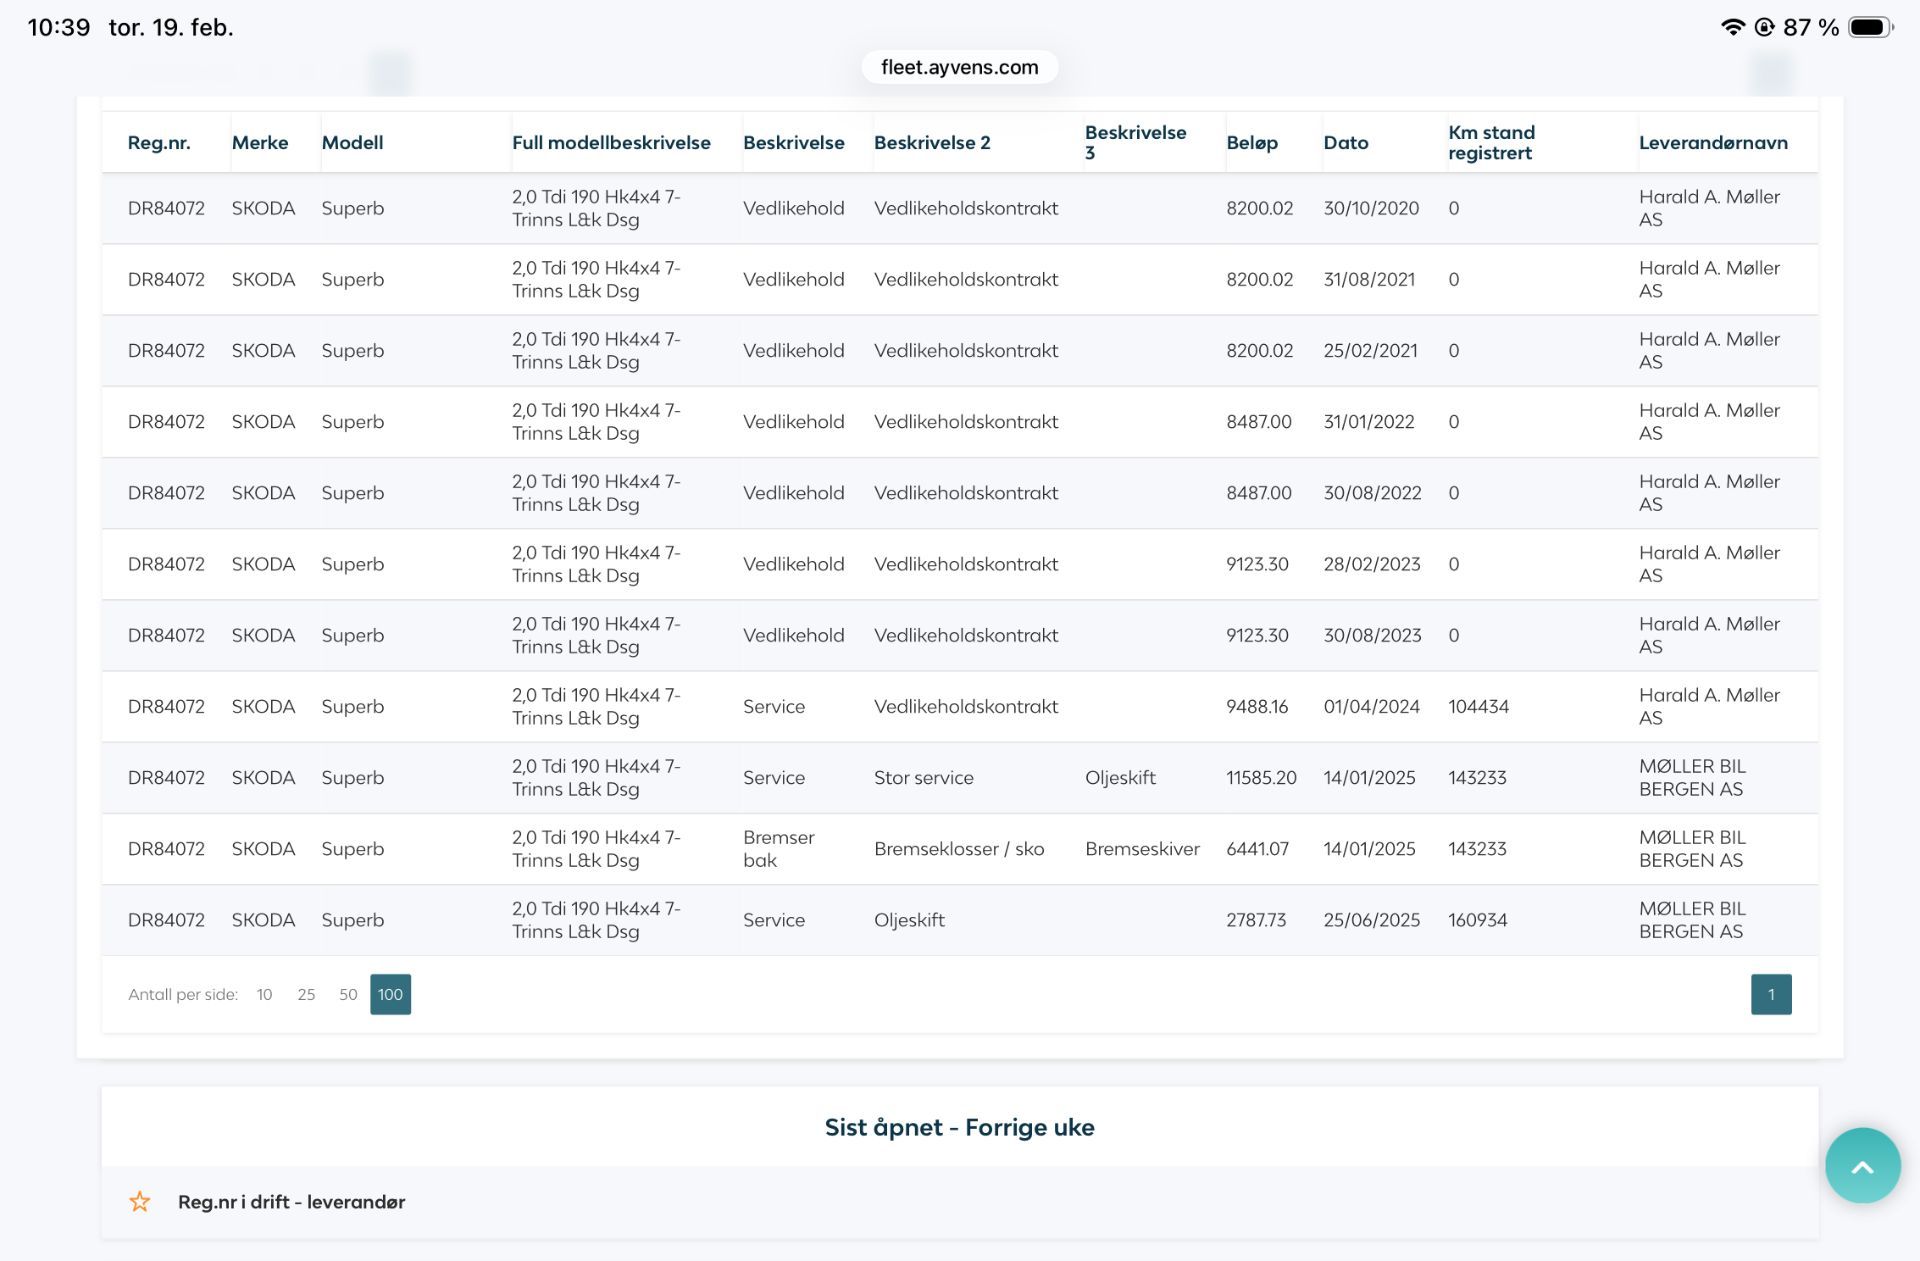This screenshot has height=1261, width=1920.
Task: Click the scroll-to-top arrow button
Action: click(x=1861, y=1165)
